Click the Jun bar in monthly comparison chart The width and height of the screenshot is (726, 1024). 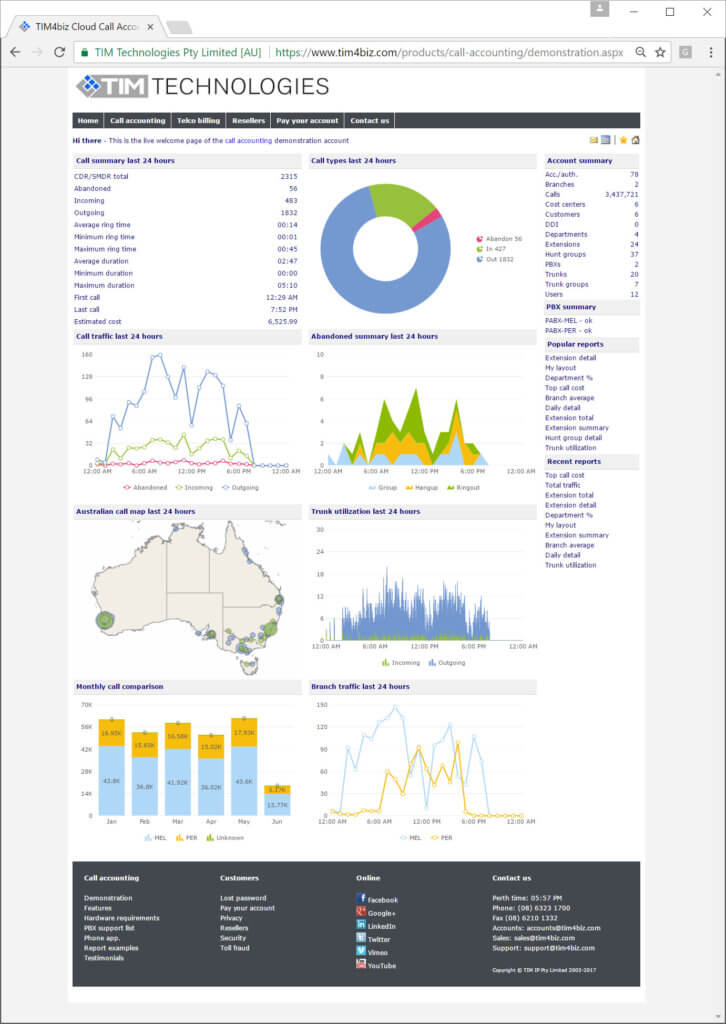(277, 800)
